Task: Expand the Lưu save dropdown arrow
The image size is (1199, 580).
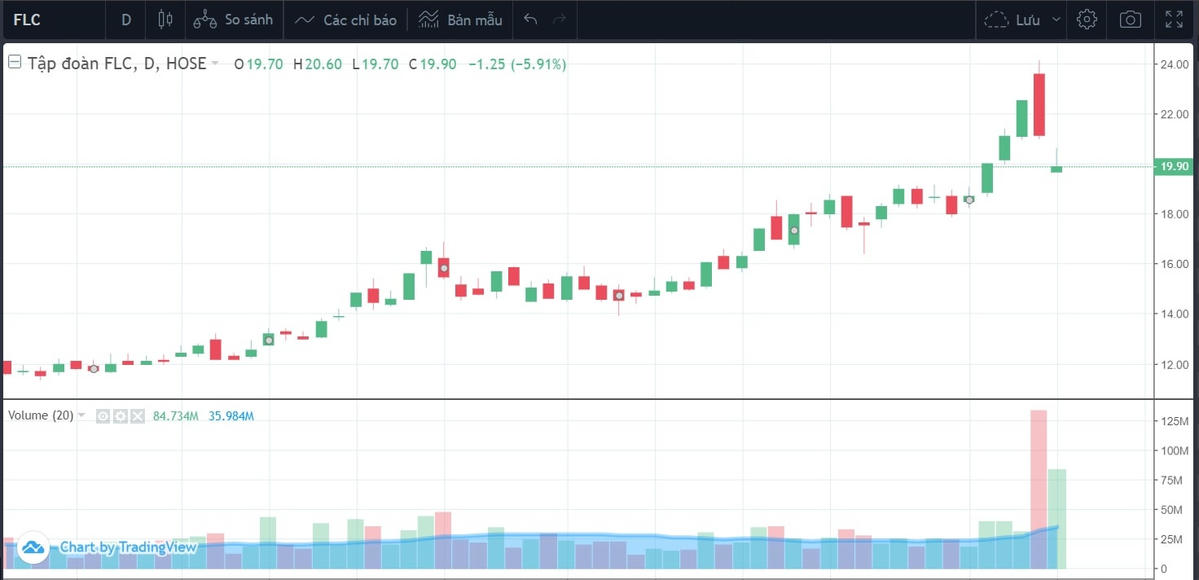Action: coord(1058,19)
